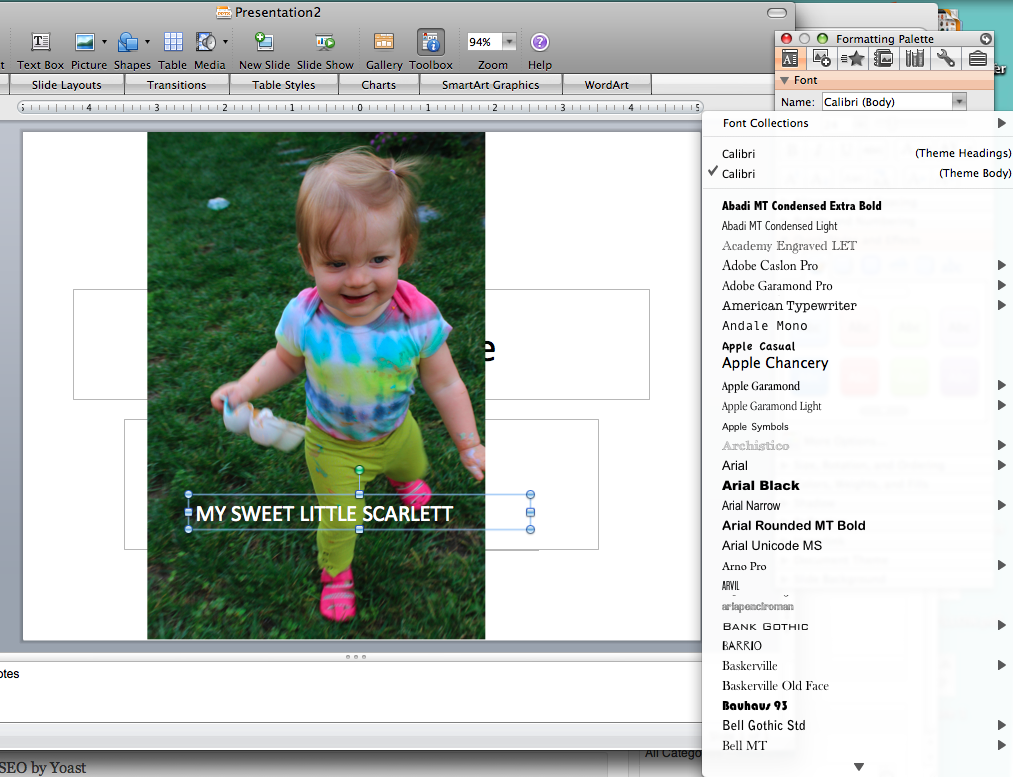
Task: Click the Shapes toolbar icon
Action: click(128, 42)
